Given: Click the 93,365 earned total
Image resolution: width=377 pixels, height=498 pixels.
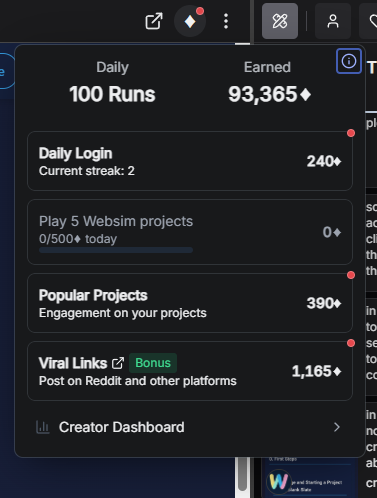Looking at the screenshot, I should coord(270,94).
